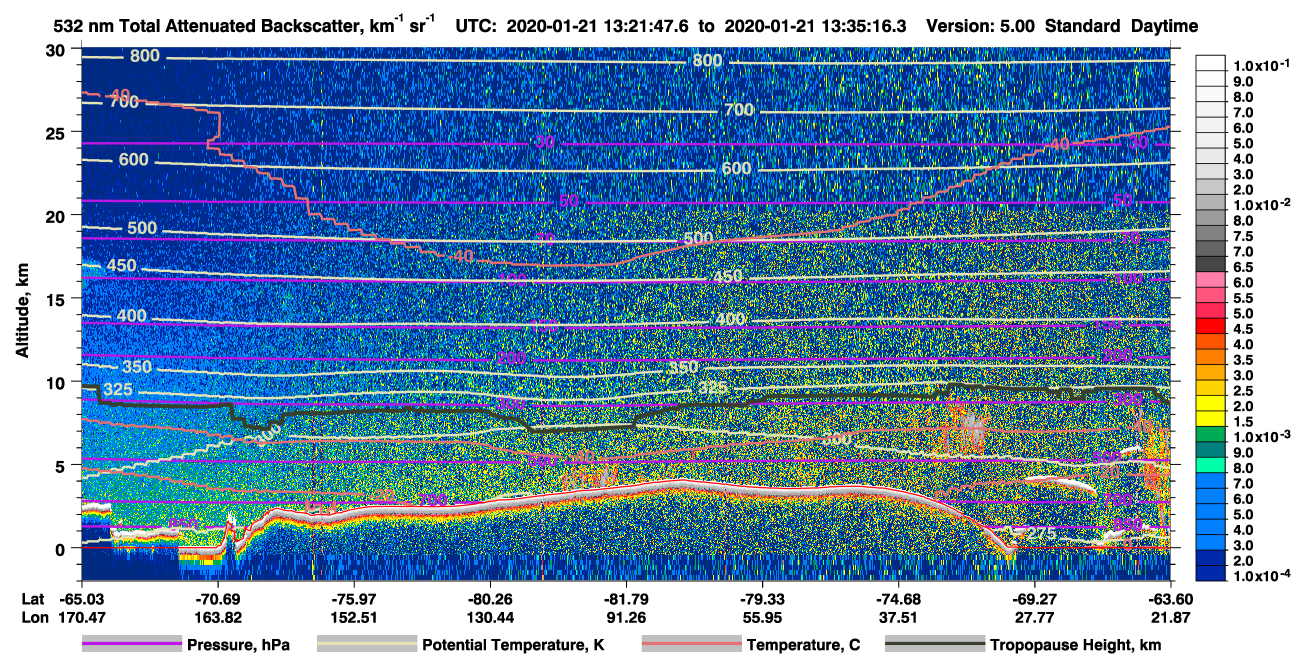Click latitude value -63.60
The height and width of the screenshot is (667, 1300).
1170,599
